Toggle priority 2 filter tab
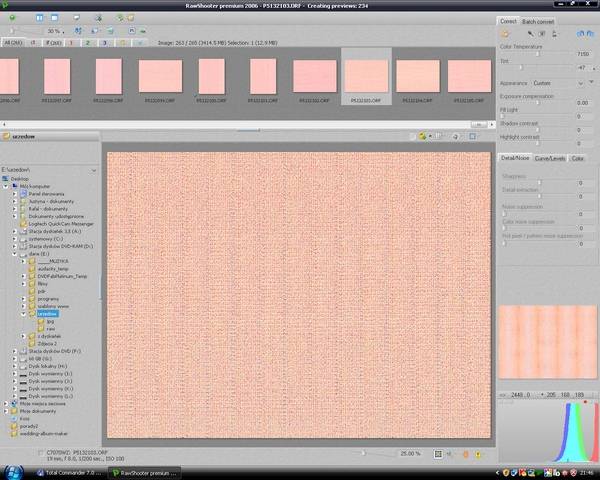600x480 pixels. [x=89, y=43]
